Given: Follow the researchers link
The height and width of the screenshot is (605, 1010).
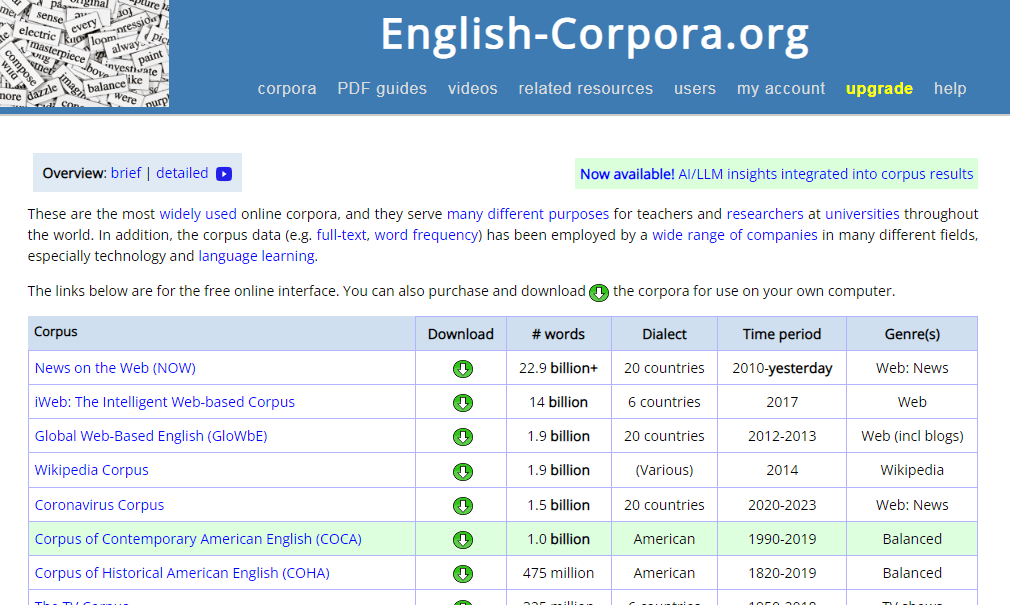Looking at the screenshot, I should tap(765, 214).
